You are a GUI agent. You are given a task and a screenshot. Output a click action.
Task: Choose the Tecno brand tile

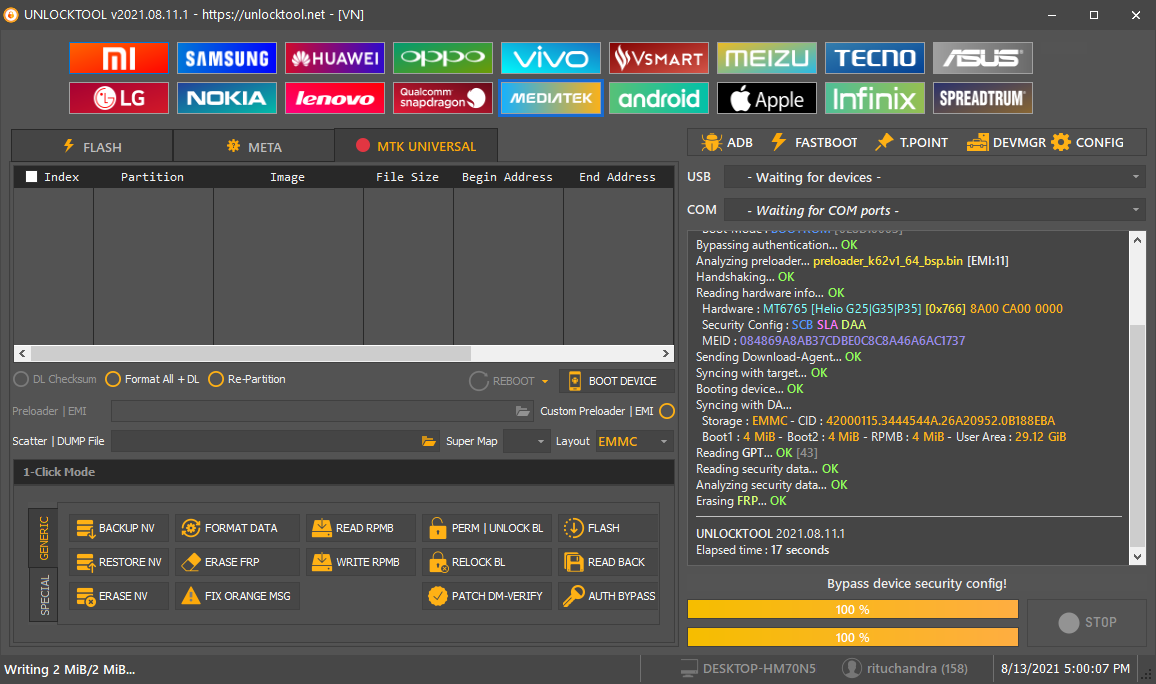tap(874, 58)
